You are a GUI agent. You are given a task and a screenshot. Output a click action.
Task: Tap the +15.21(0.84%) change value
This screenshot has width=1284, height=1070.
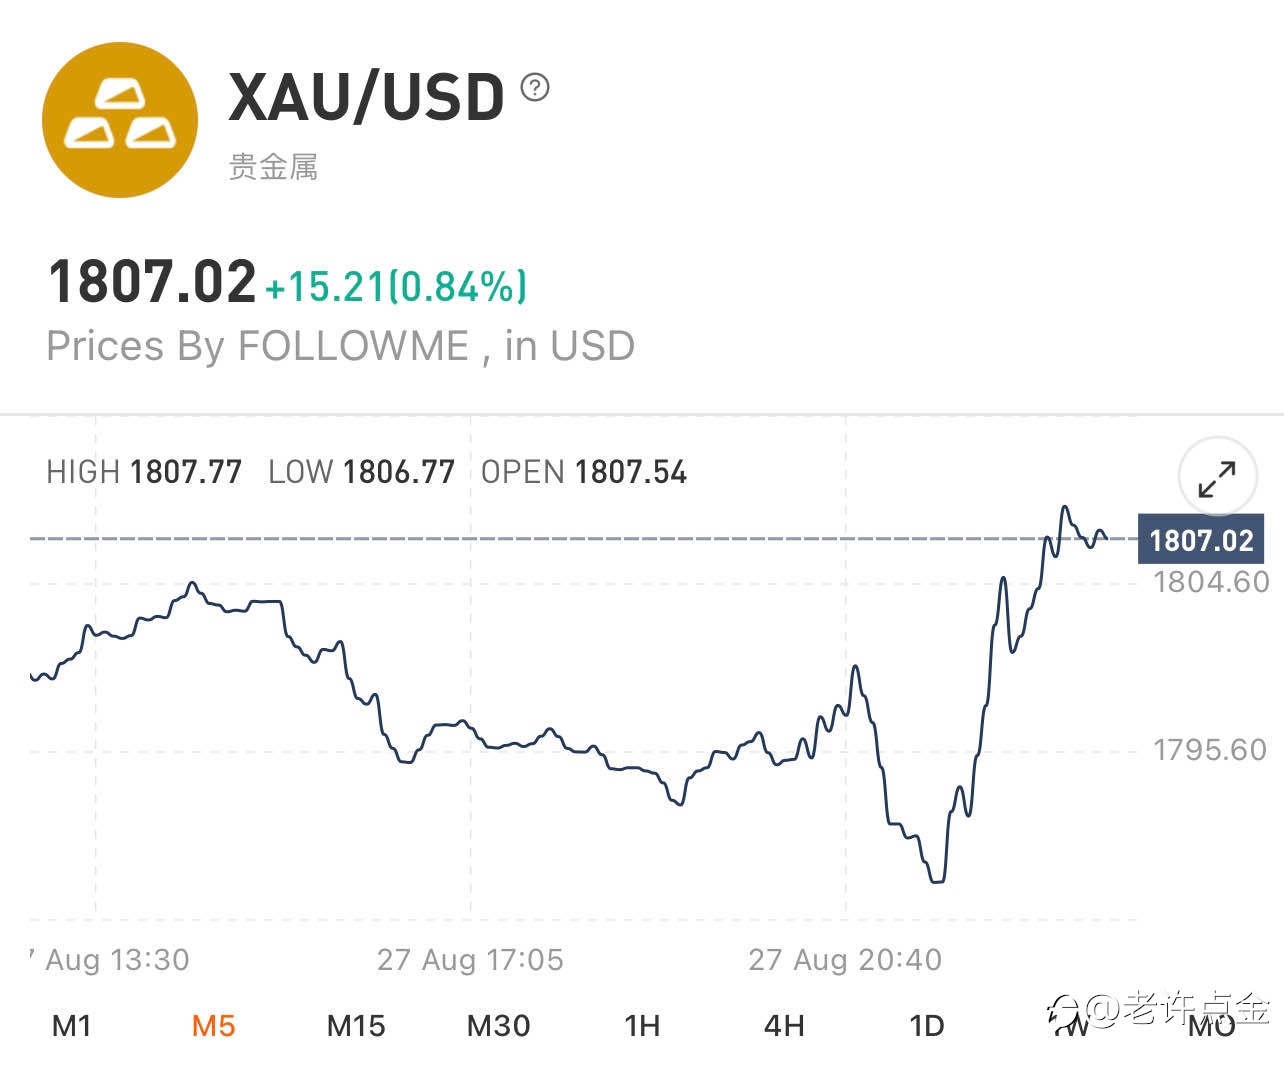[x=396, y=287]
